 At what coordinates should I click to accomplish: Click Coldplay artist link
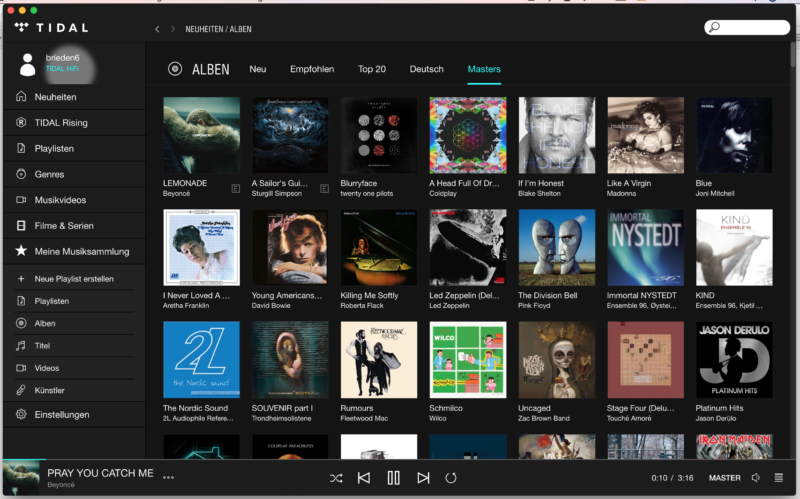coord(443,193)
